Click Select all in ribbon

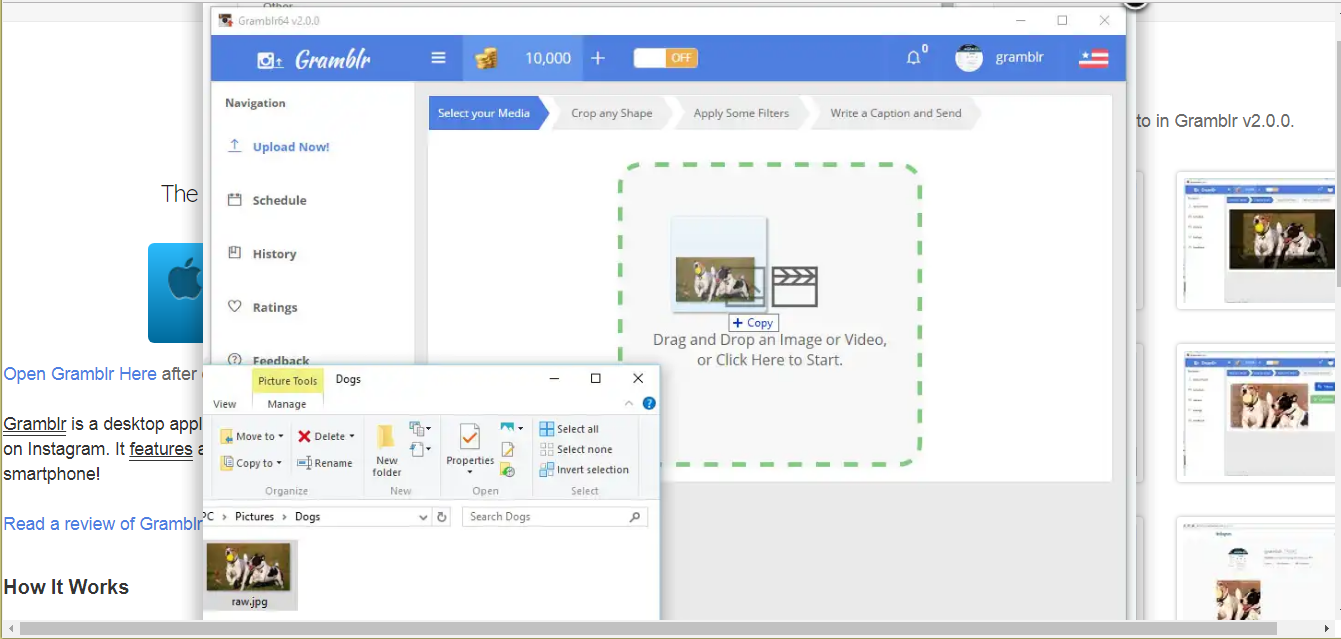[569, 429]
